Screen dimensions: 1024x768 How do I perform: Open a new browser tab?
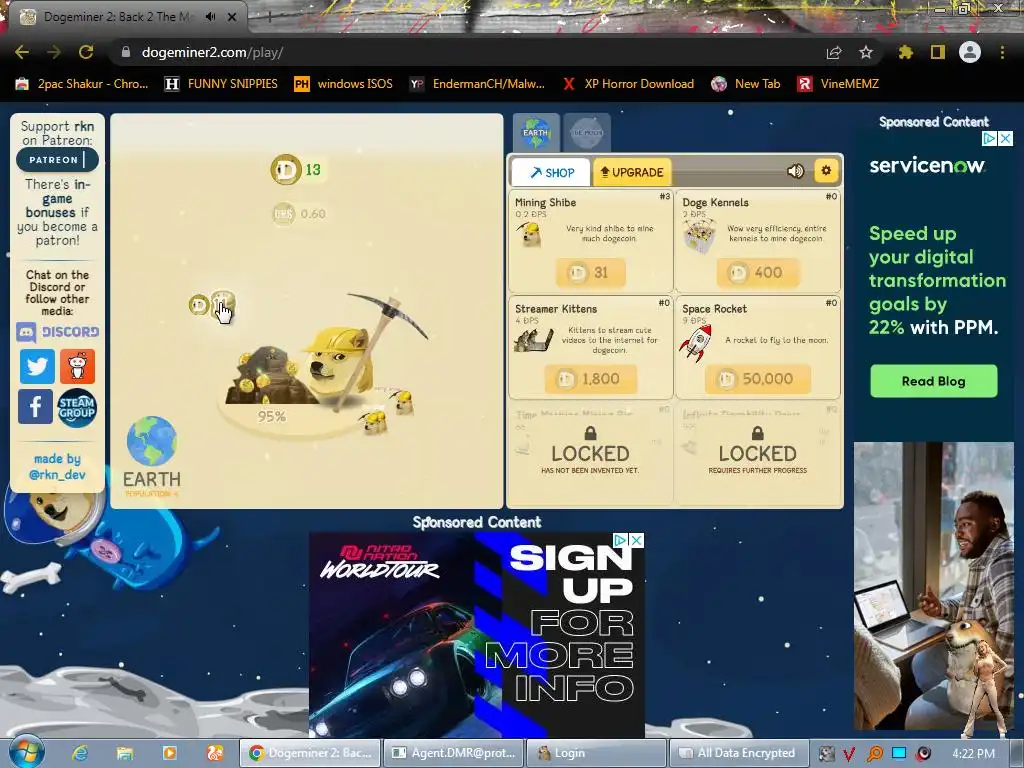[x=269, y=17]
